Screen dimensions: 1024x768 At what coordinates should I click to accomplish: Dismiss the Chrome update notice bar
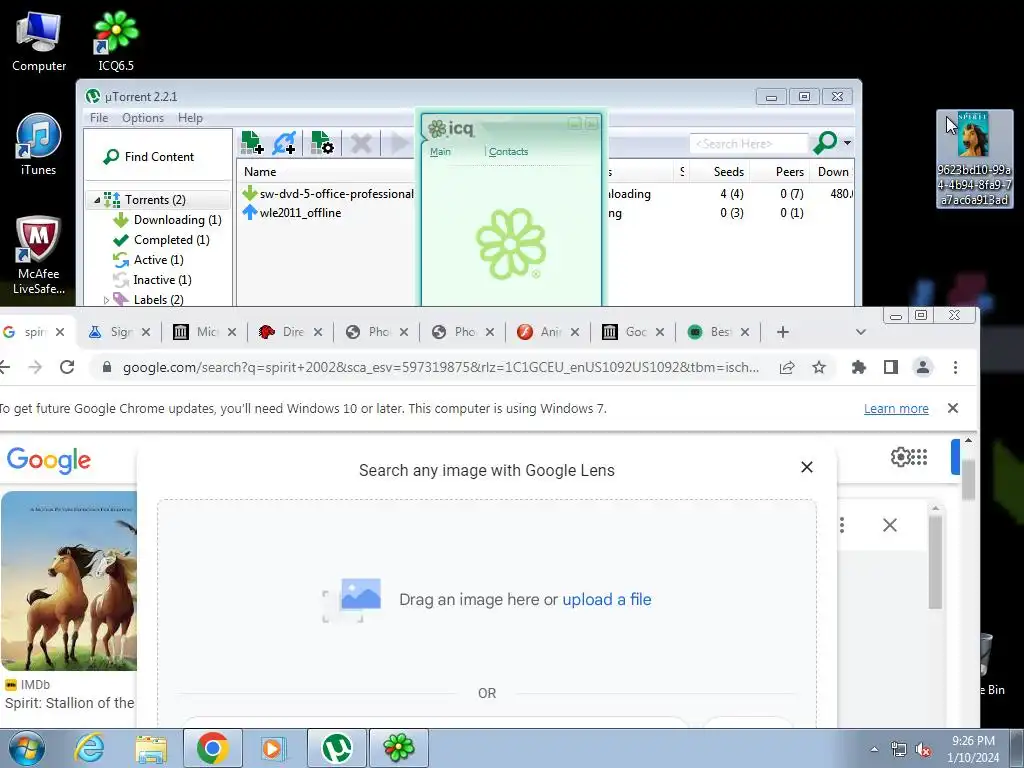pos(953,408)
